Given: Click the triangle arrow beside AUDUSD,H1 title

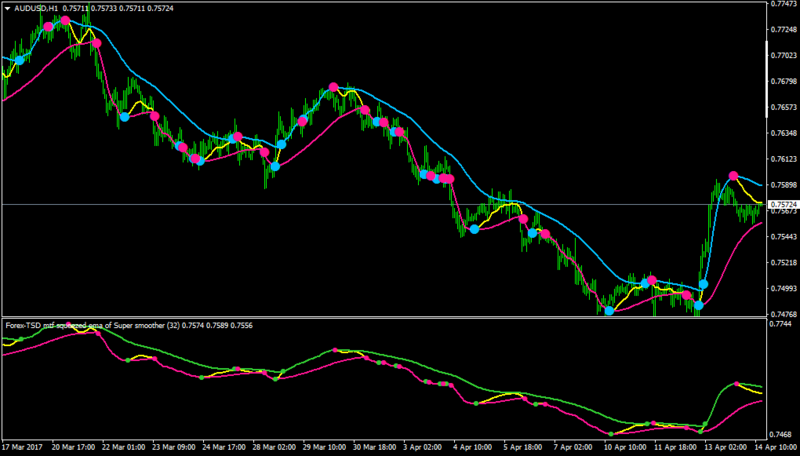Looking at the screenshot, I should pyautogui.click(x=8, y=9).
